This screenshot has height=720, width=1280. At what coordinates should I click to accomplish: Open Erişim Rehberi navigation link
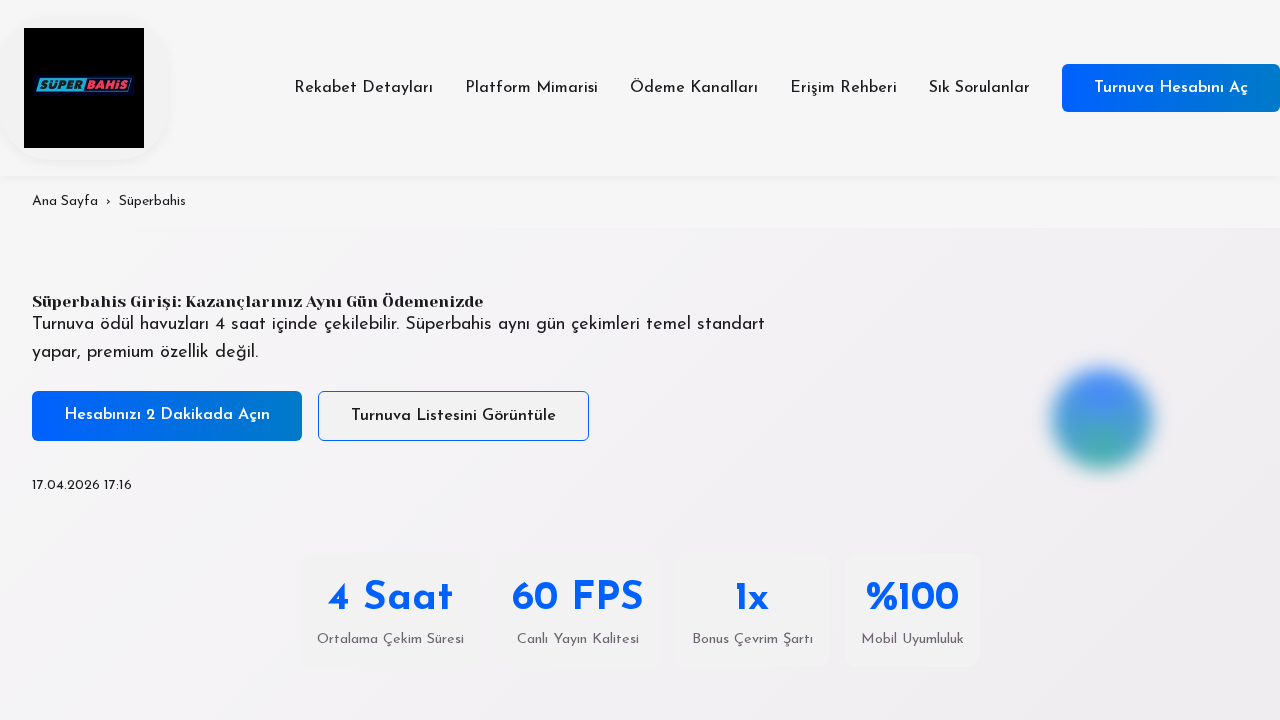tap(843, 88)
